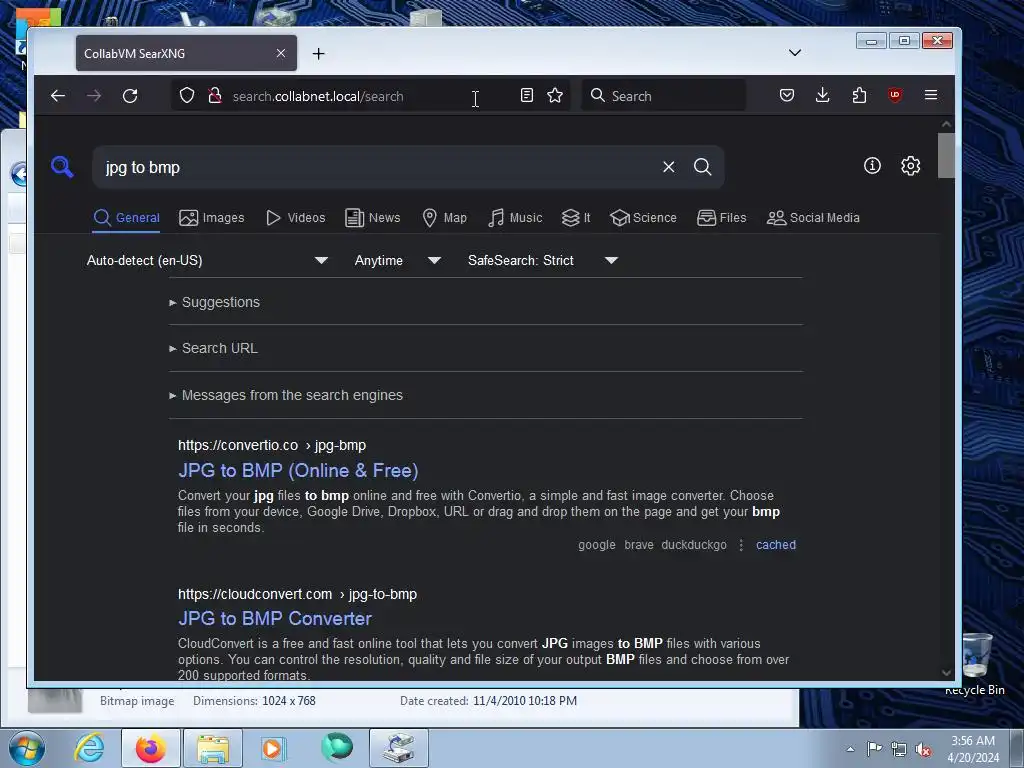
Task: Switch to the Science category
Action: point(643,217)
